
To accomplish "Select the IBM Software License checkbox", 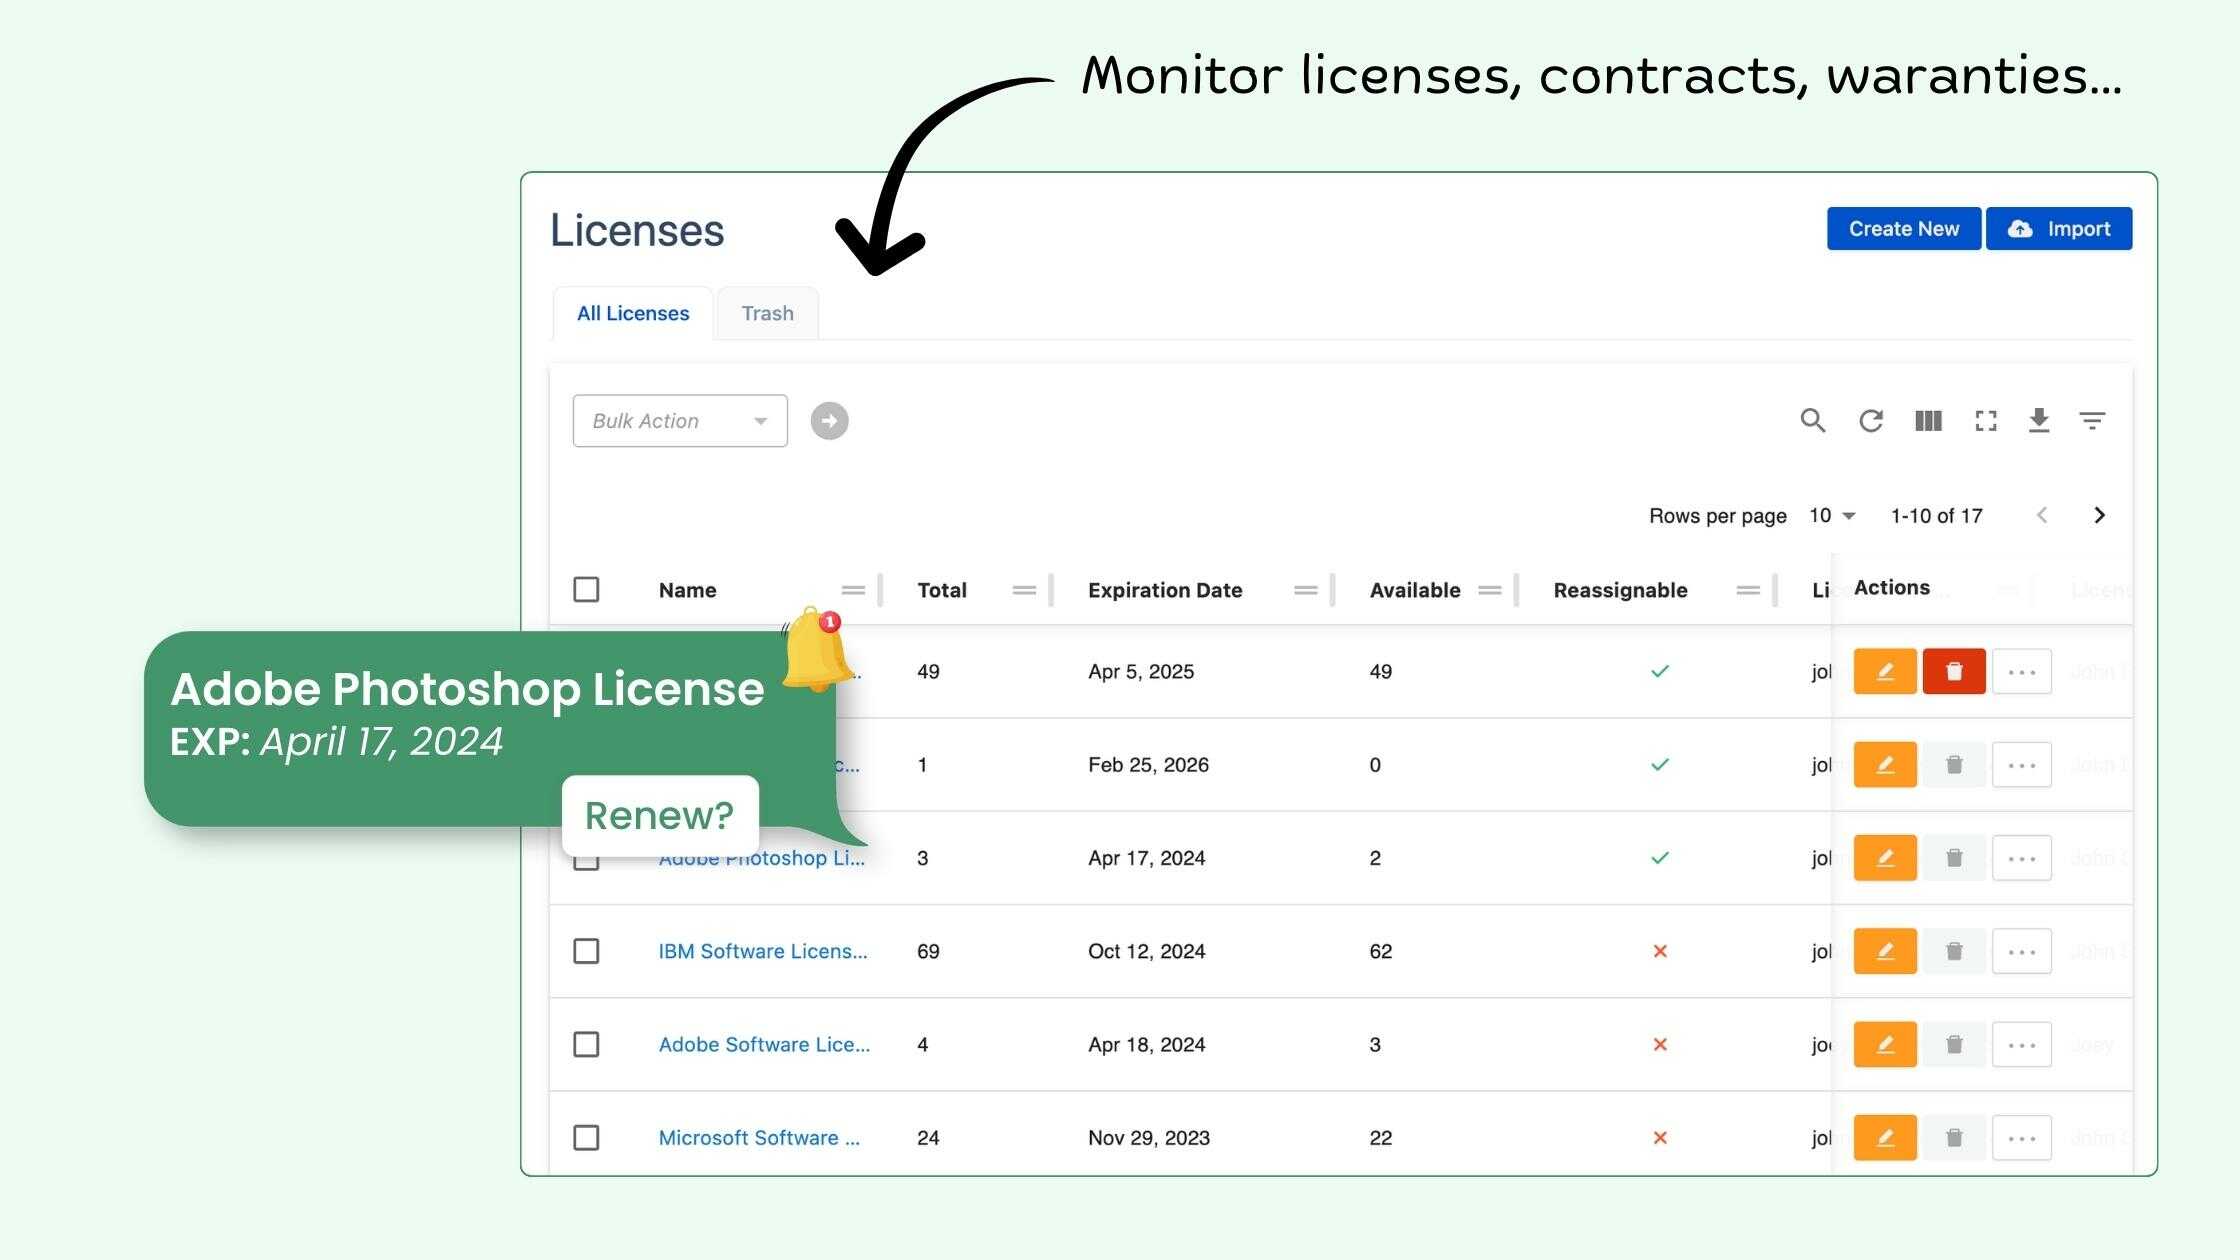I will tap(586, 951).
